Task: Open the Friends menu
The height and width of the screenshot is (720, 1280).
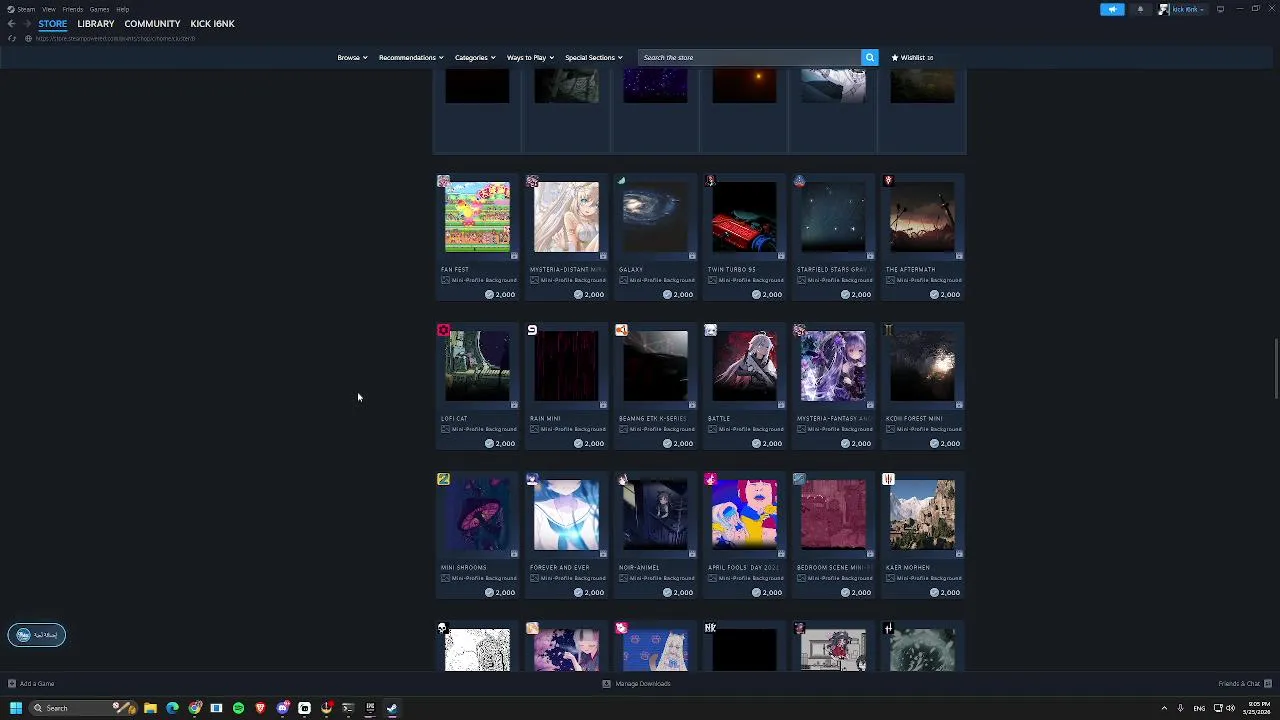Action: coord(73,9)
